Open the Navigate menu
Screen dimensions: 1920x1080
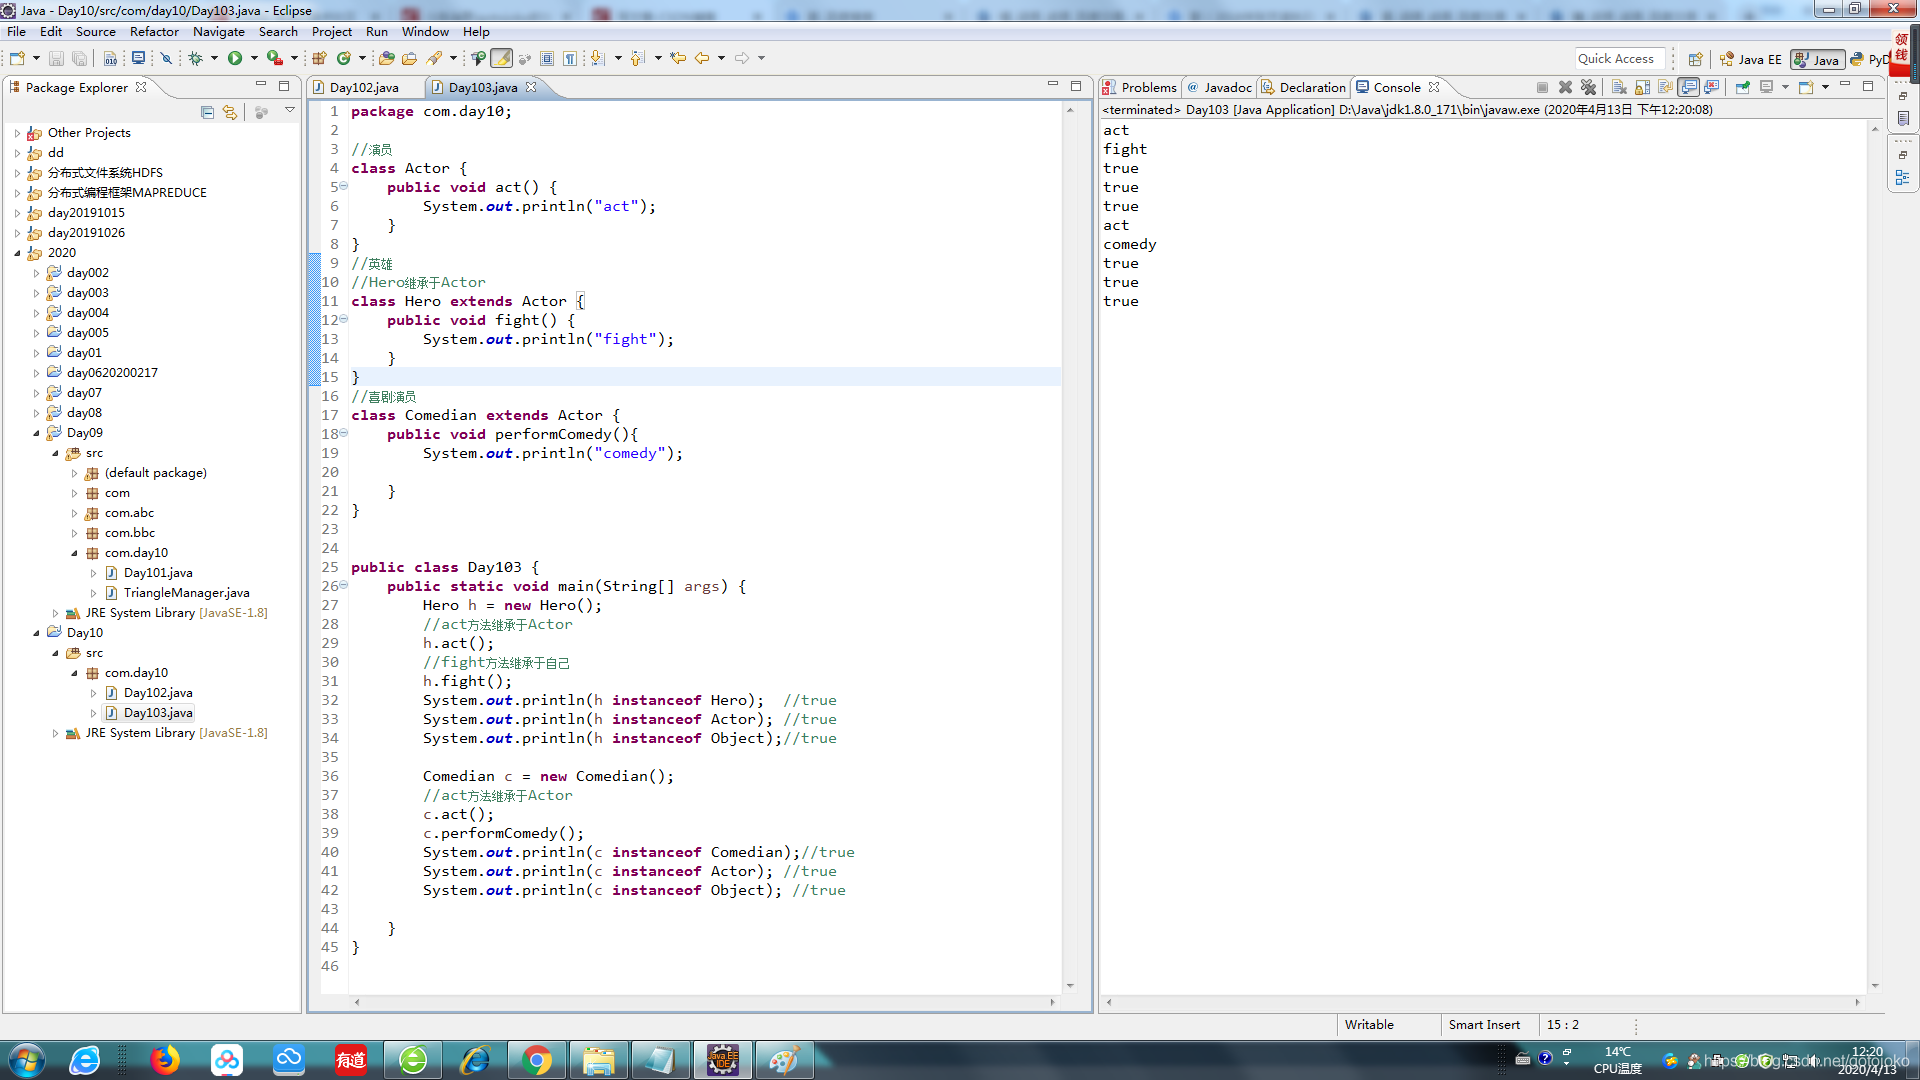click(218, 31)
